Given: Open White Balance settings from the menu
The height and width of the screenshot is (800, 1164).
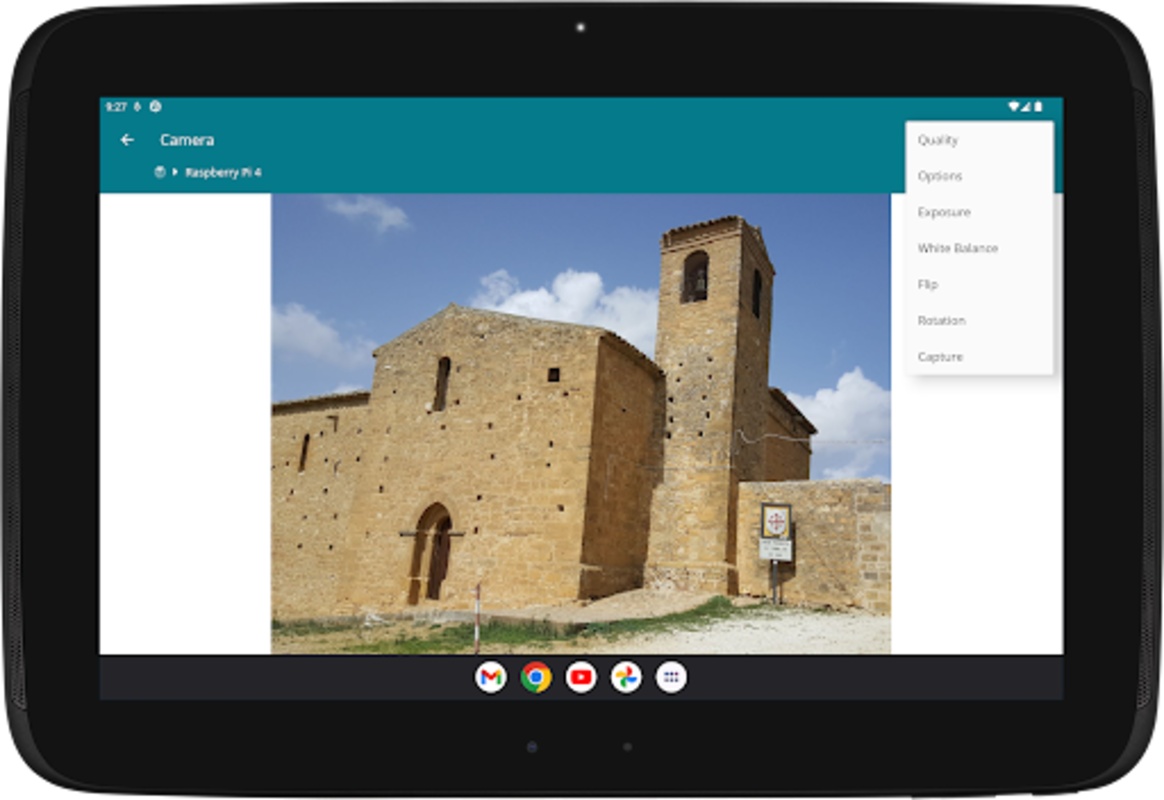Looking at the screenshot, I should point(957,248).
